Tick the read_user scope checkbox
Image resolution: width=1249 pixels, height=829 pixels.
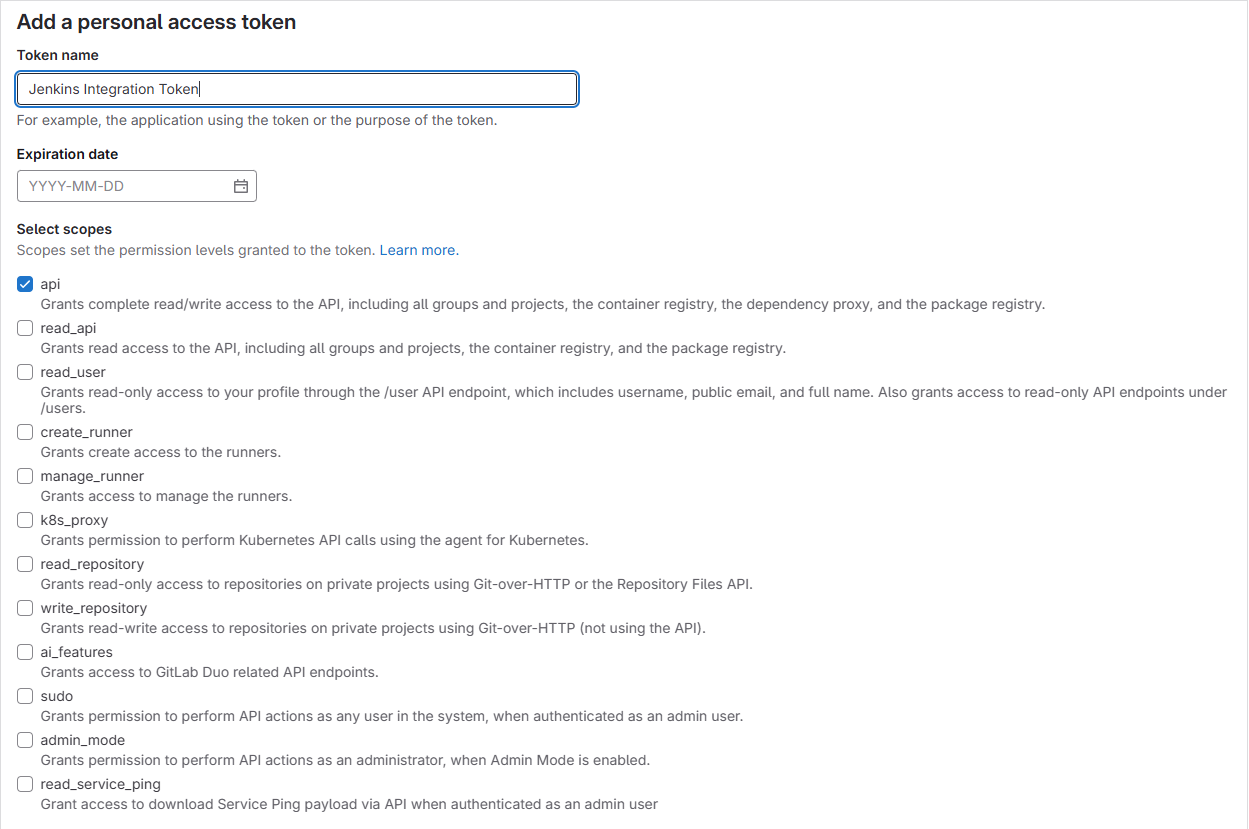coord(25,372)
